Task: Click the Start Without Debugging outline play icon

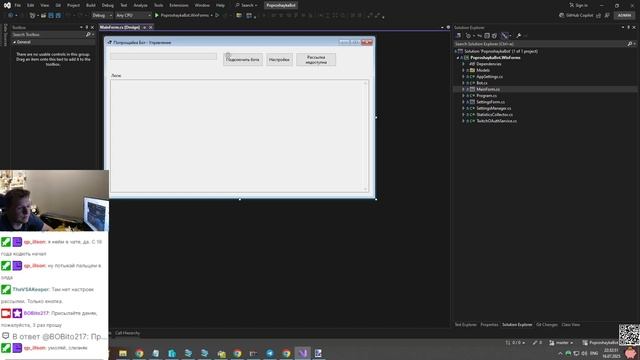Action: 217,16
